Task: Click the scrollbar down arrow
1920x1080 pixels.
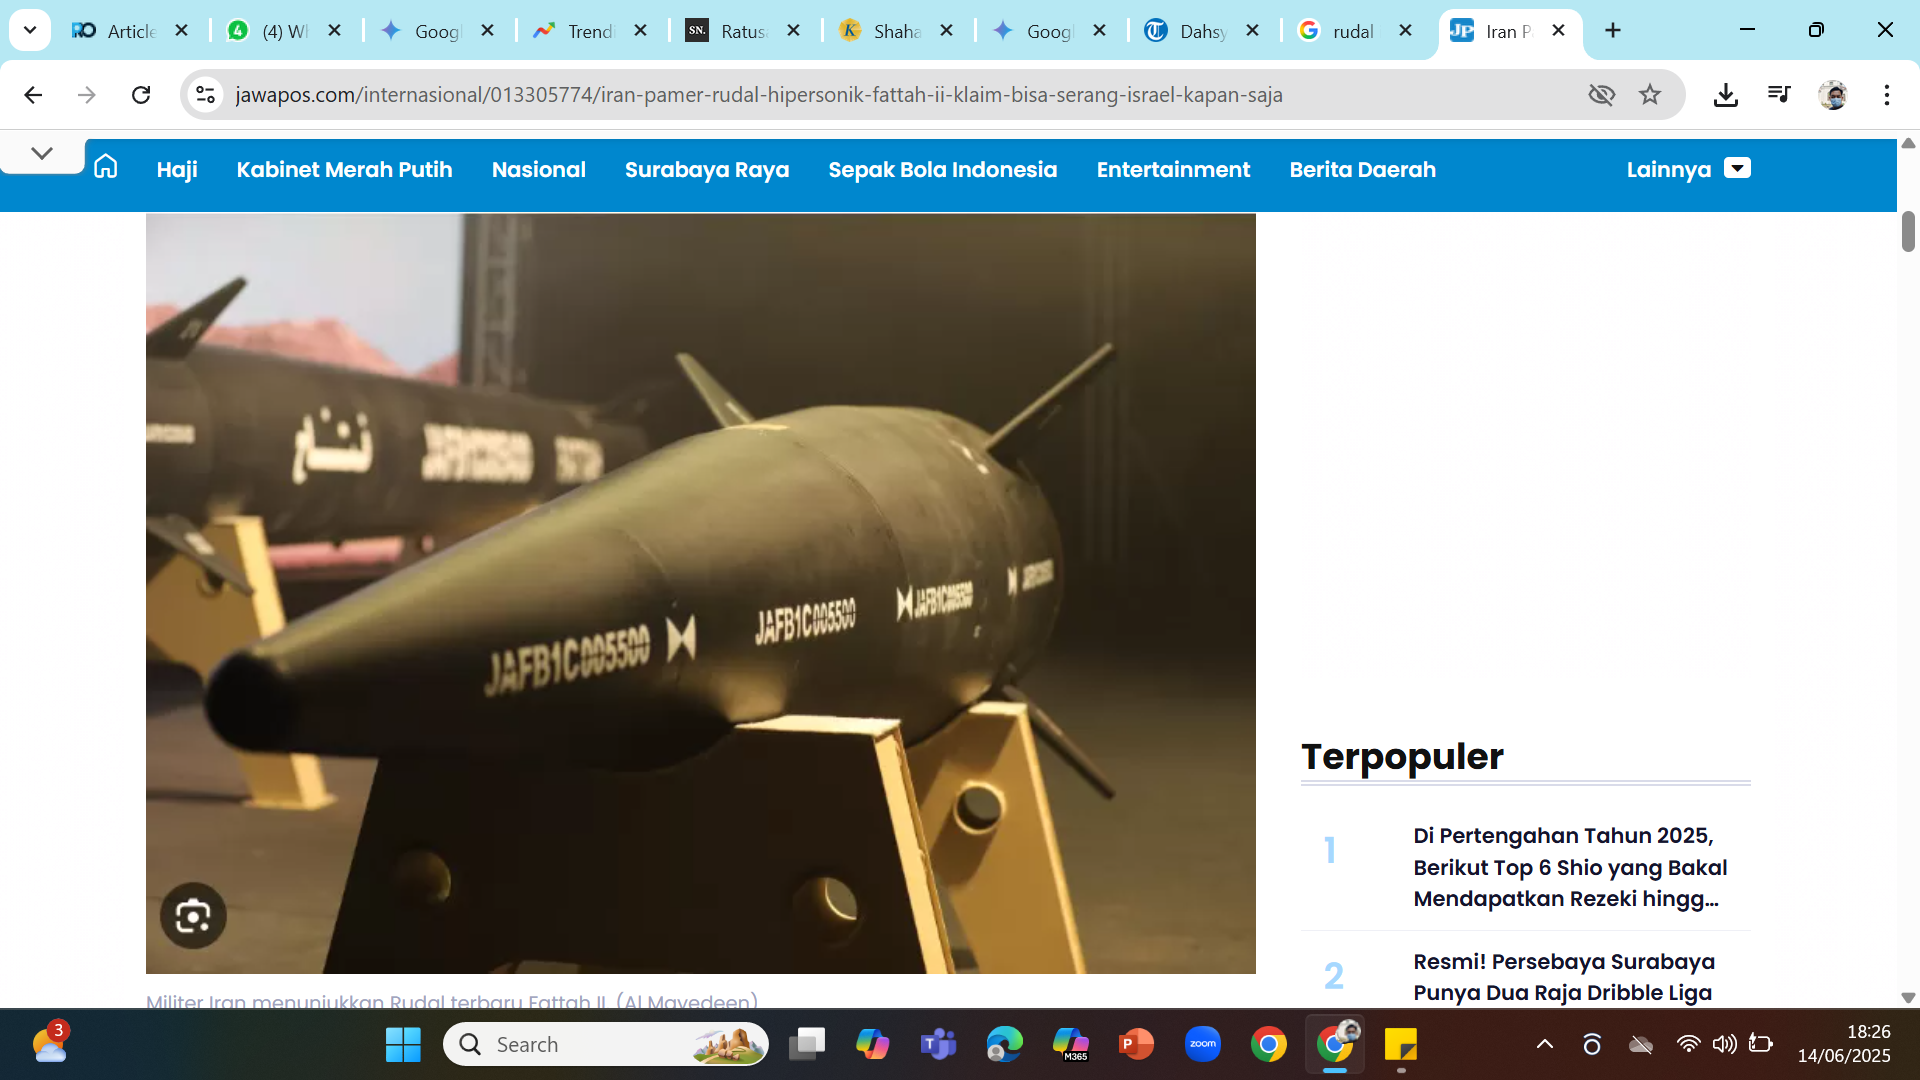Action: click(x=1908, y=997)
